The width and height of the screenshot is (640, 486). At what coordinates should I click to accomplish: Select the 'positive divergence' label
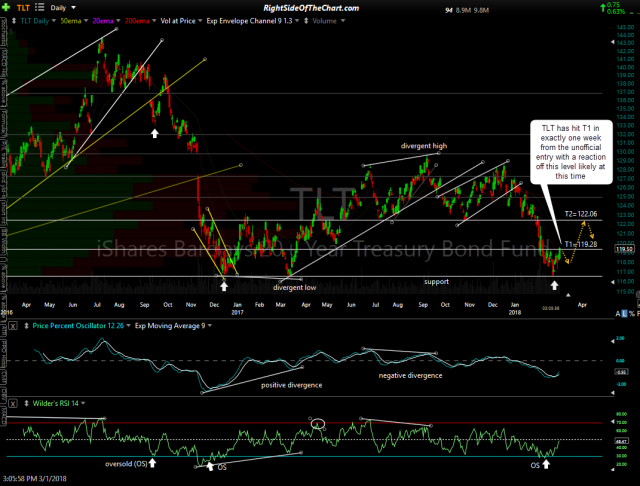[291, 385]
